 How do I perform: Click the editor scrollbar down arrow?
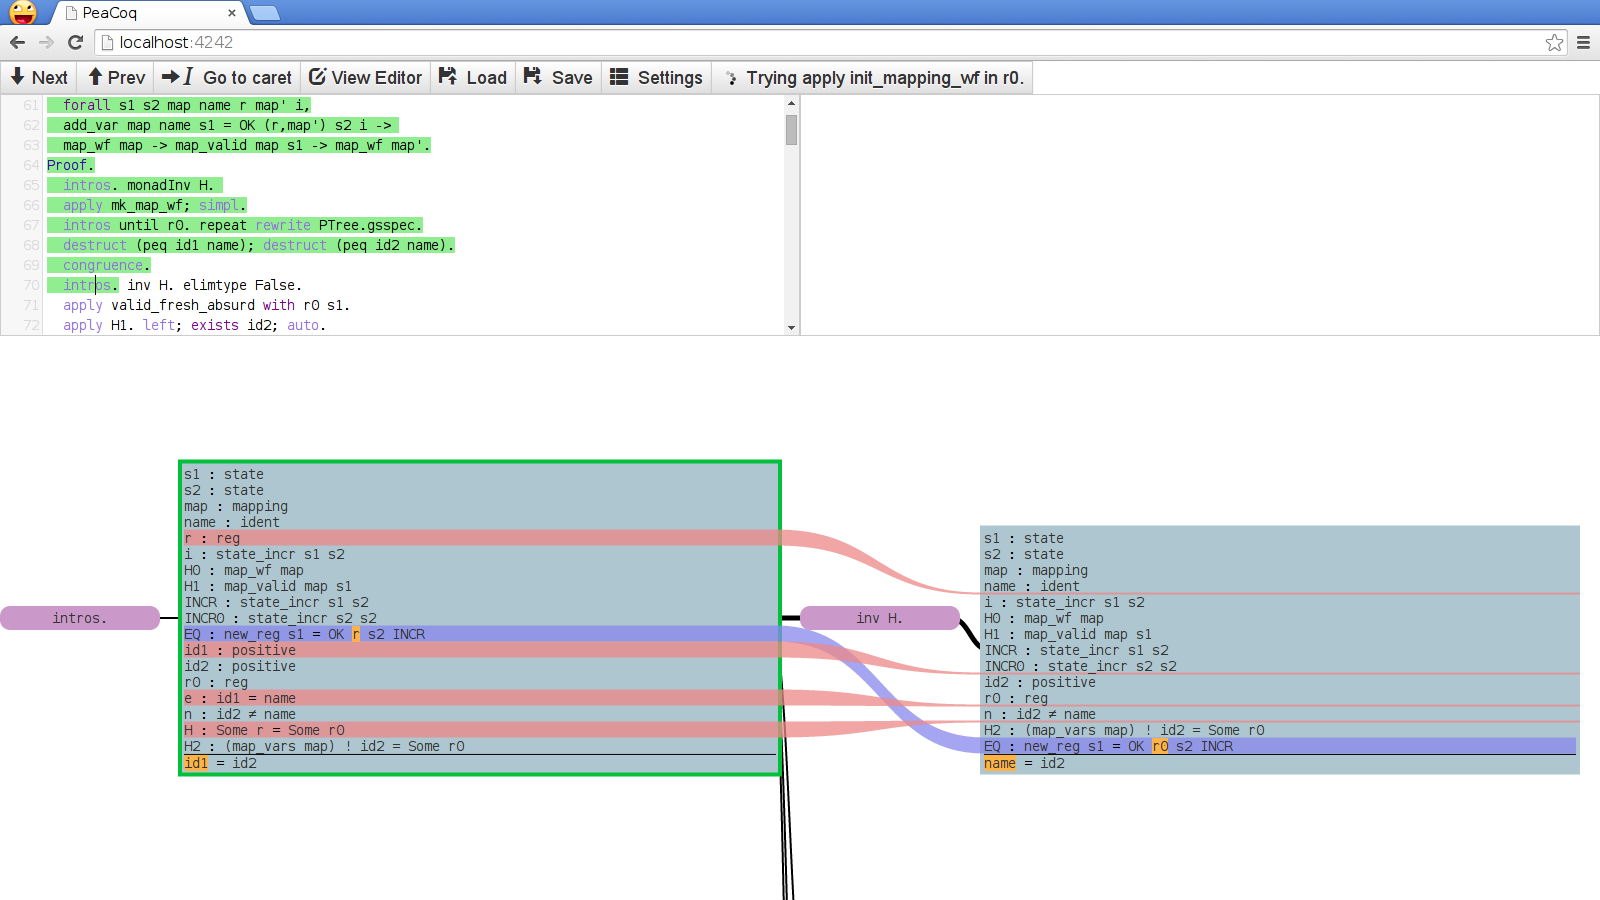pyautogui.click(x=791, y=327)
